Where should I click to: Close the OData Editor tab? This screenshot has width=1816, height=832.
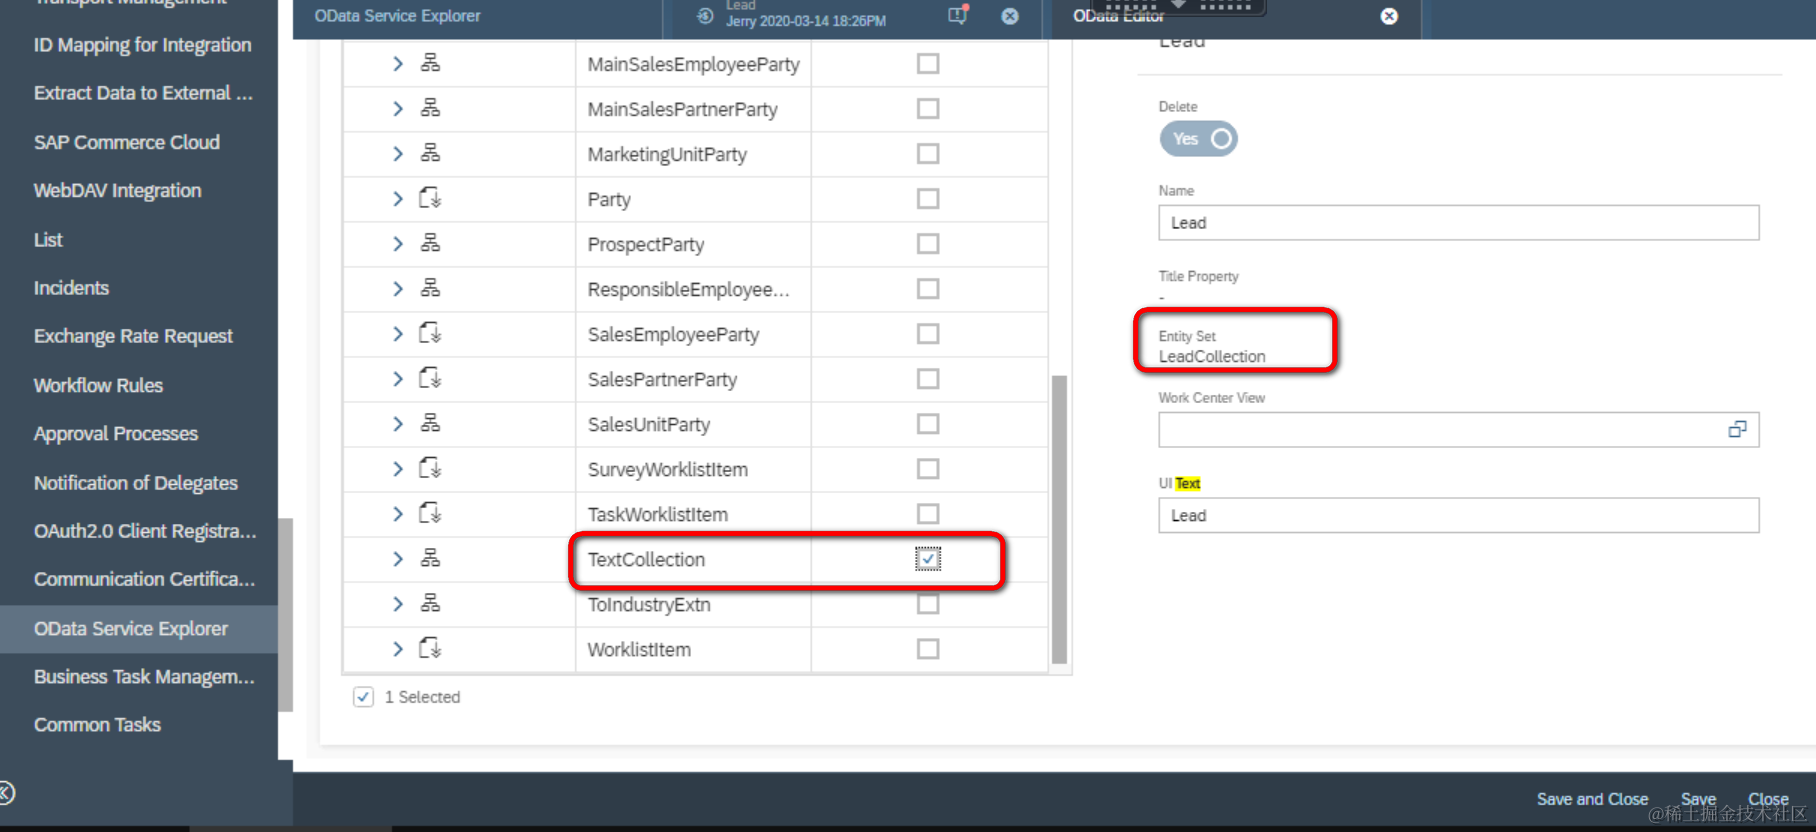click(x=1389, y=16)
